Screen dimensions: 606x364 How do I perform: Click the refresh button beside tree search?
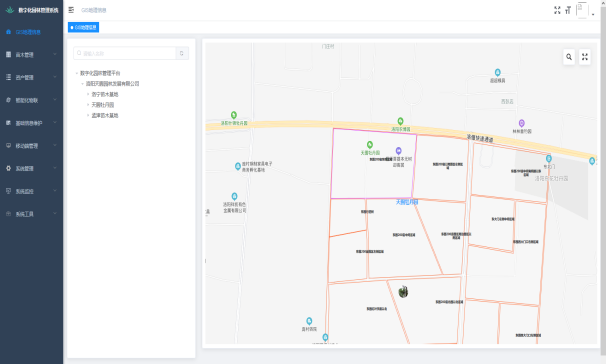[182, 53]
